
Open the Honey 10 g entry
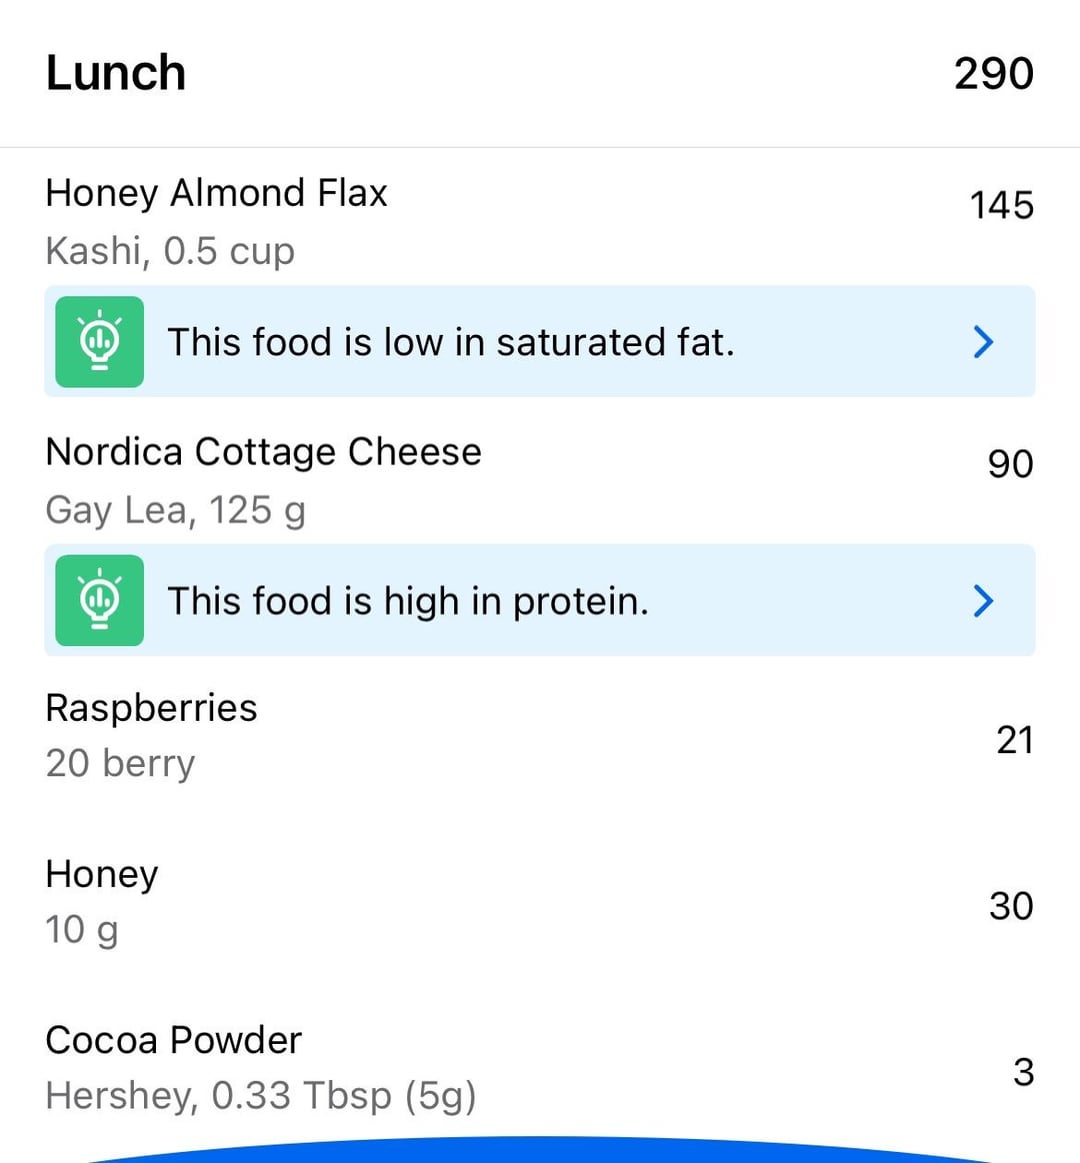(x=540, y=903)
